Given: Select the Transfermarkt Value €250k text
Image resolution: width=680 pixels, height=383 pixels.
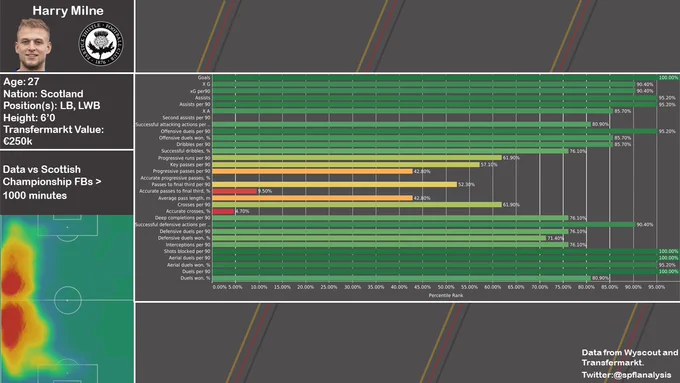Looking at the screenshot, I should tap(53, 135).
